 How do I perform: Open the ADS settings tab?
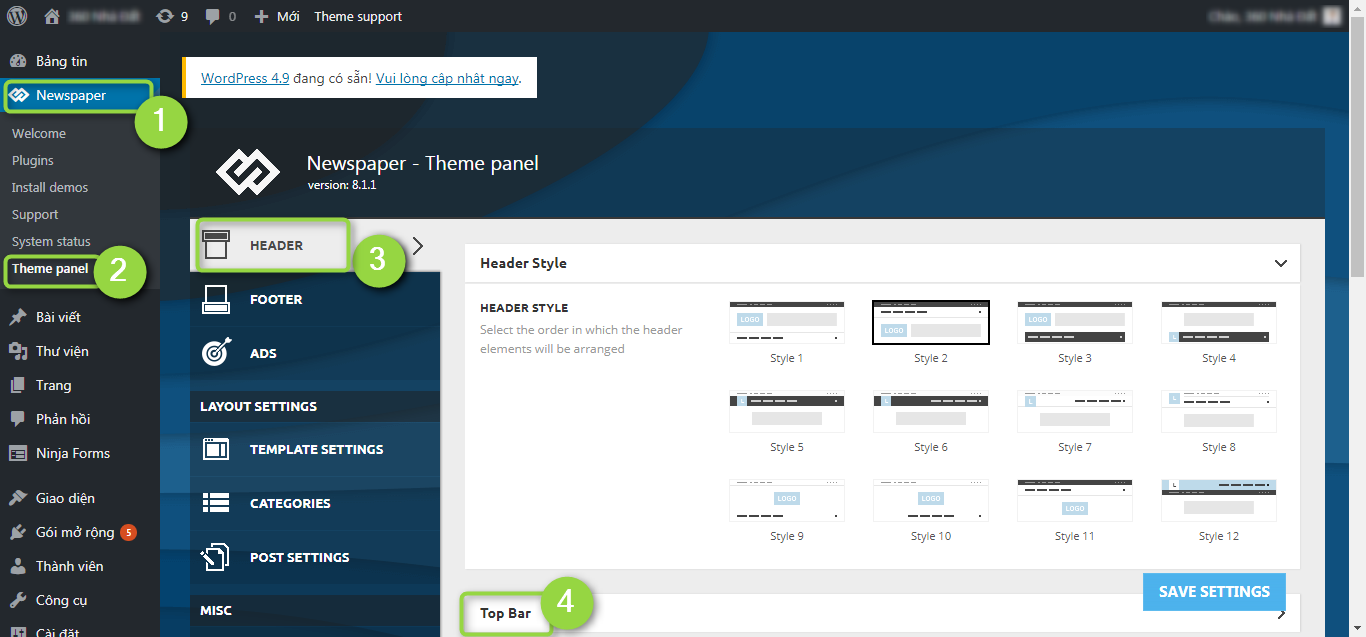[x=315, y=353]
